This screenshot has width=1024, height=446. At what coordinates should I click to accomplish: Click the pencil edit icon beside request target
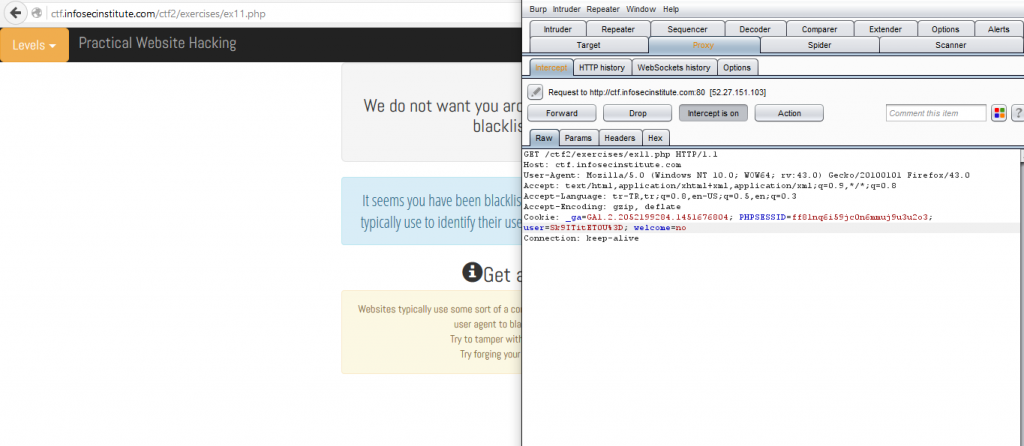click(x=535, y=92)
